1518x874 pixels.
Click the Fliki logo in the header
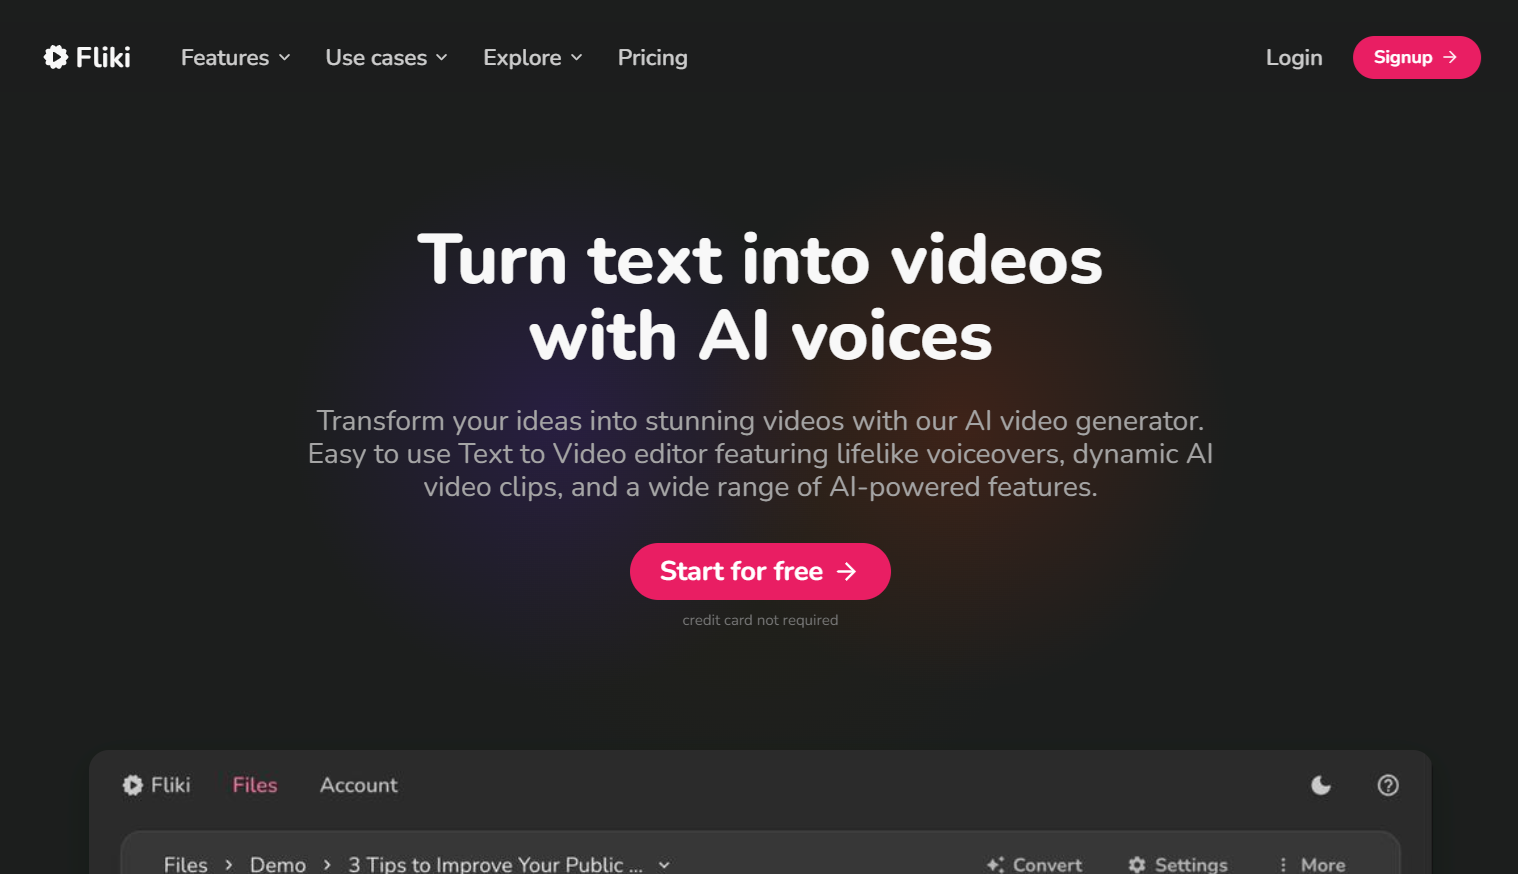point(87,57)
